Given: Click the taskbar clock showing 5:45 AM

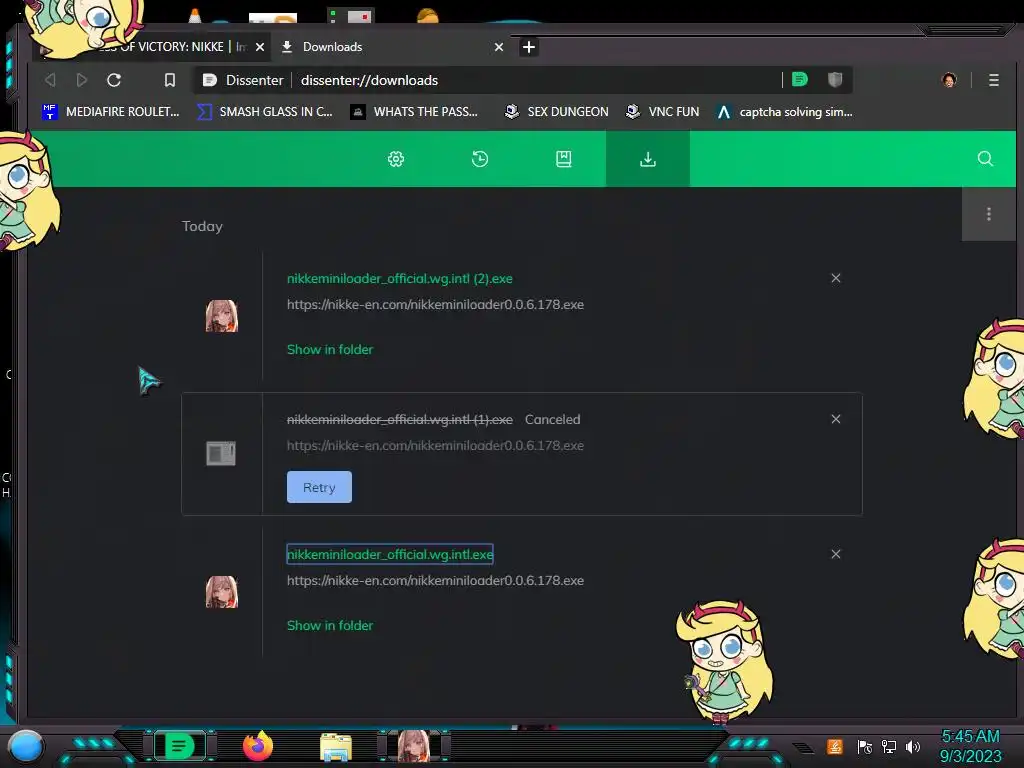Looking at the screenshot, I should click(970, 746).
